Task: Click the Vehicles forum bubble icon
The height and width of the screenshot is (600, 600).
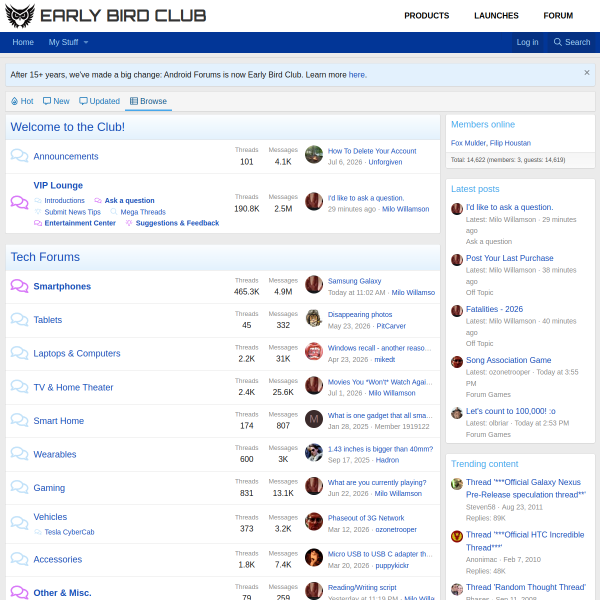Action: click(x=19, y=523)
